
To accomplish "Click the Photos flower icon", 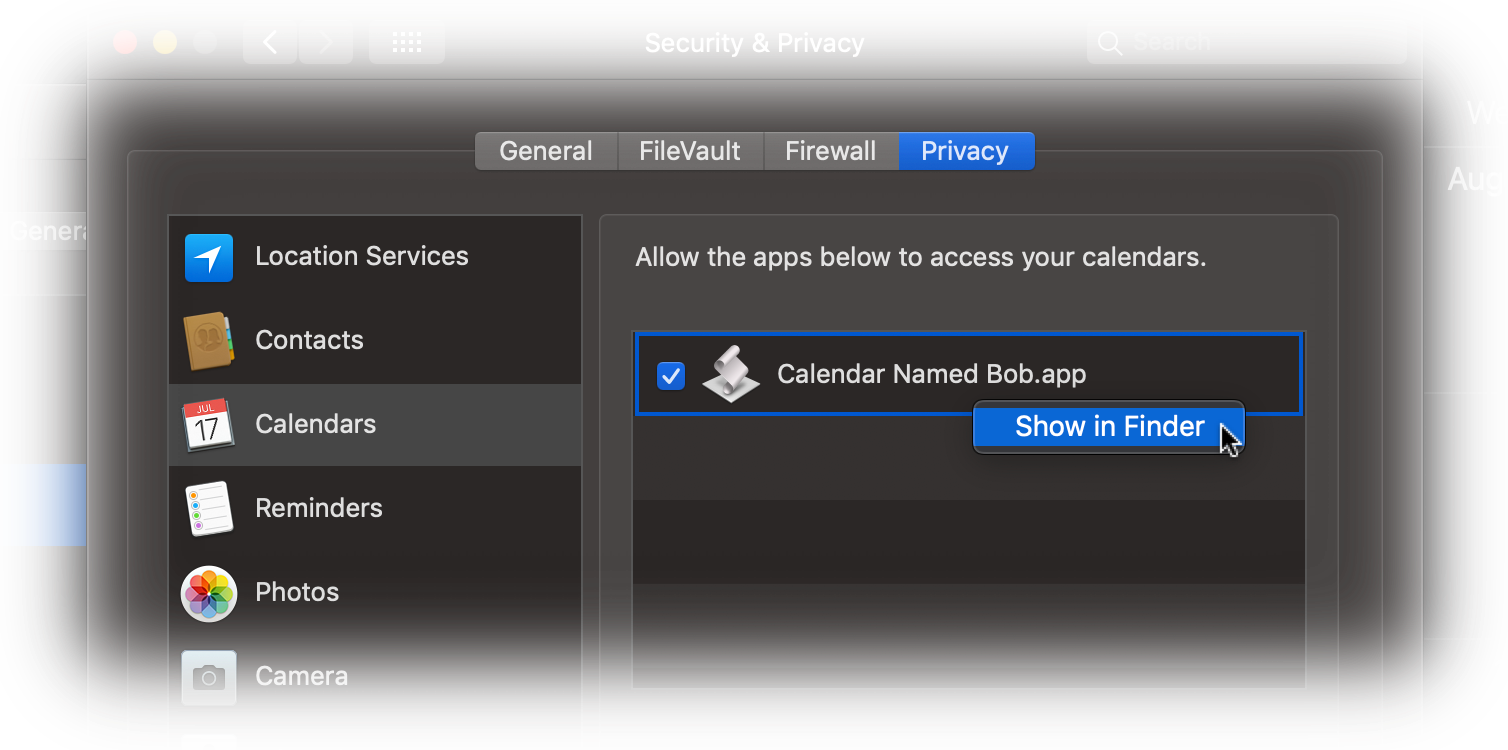I will click(x=208, y=592).
